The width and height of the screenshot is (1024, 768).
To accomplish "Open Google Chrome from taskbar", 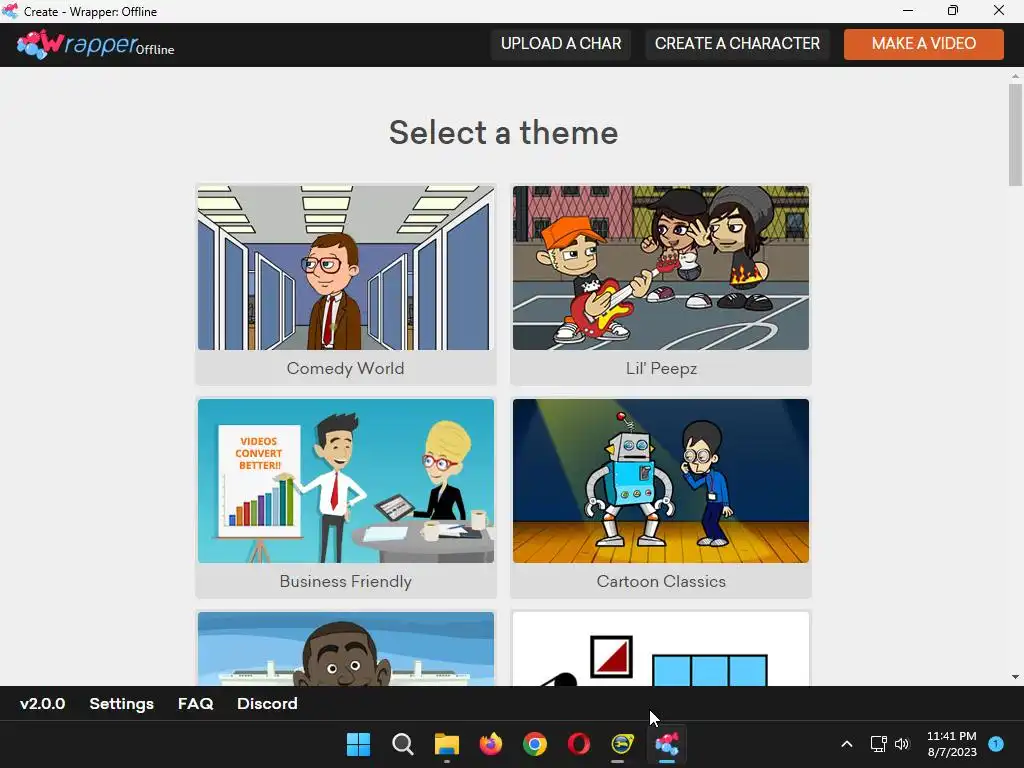I will point(535,744).
